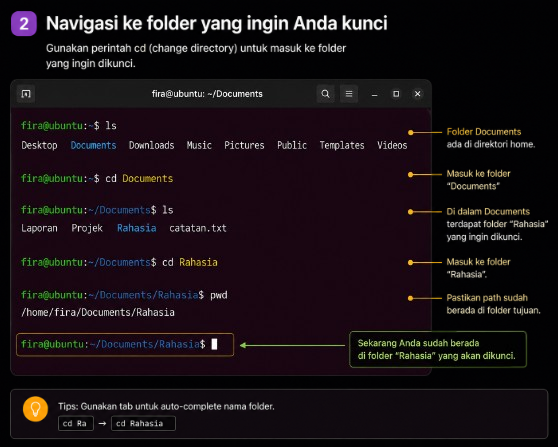Select the Public folder name

[292, 145]
